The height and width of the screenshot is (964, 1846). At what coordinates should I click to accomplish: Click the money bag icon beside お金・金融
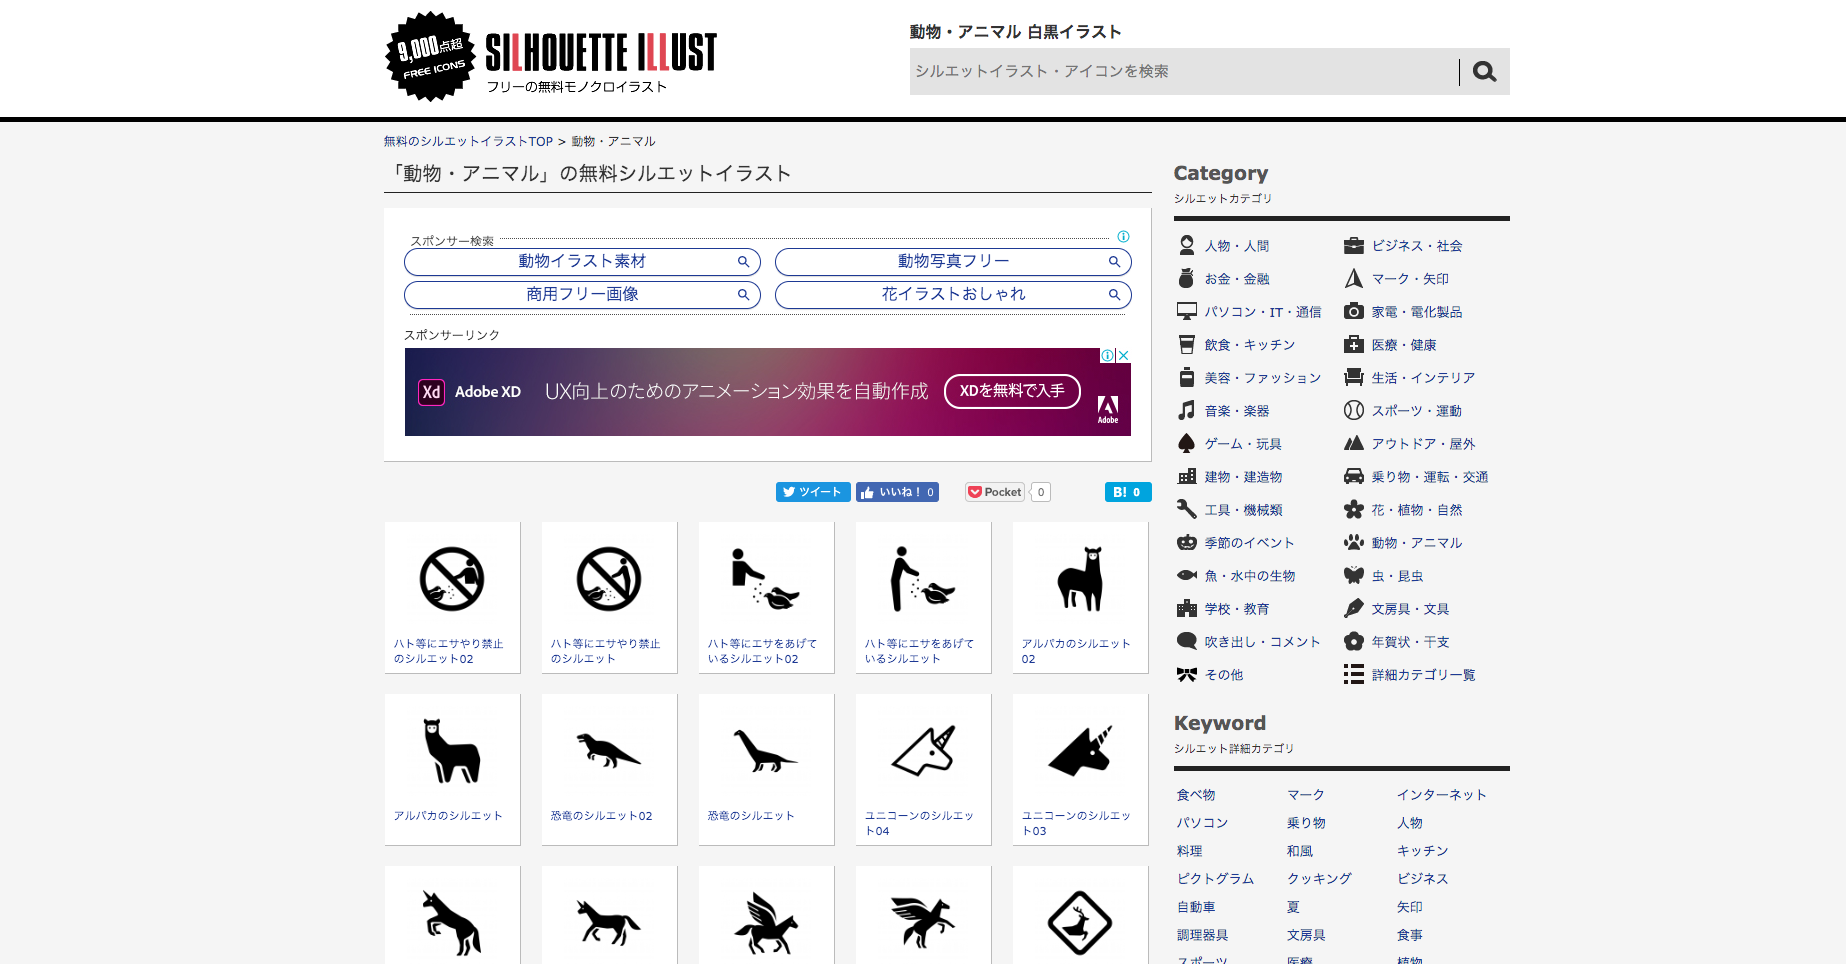coord(1187,278)
